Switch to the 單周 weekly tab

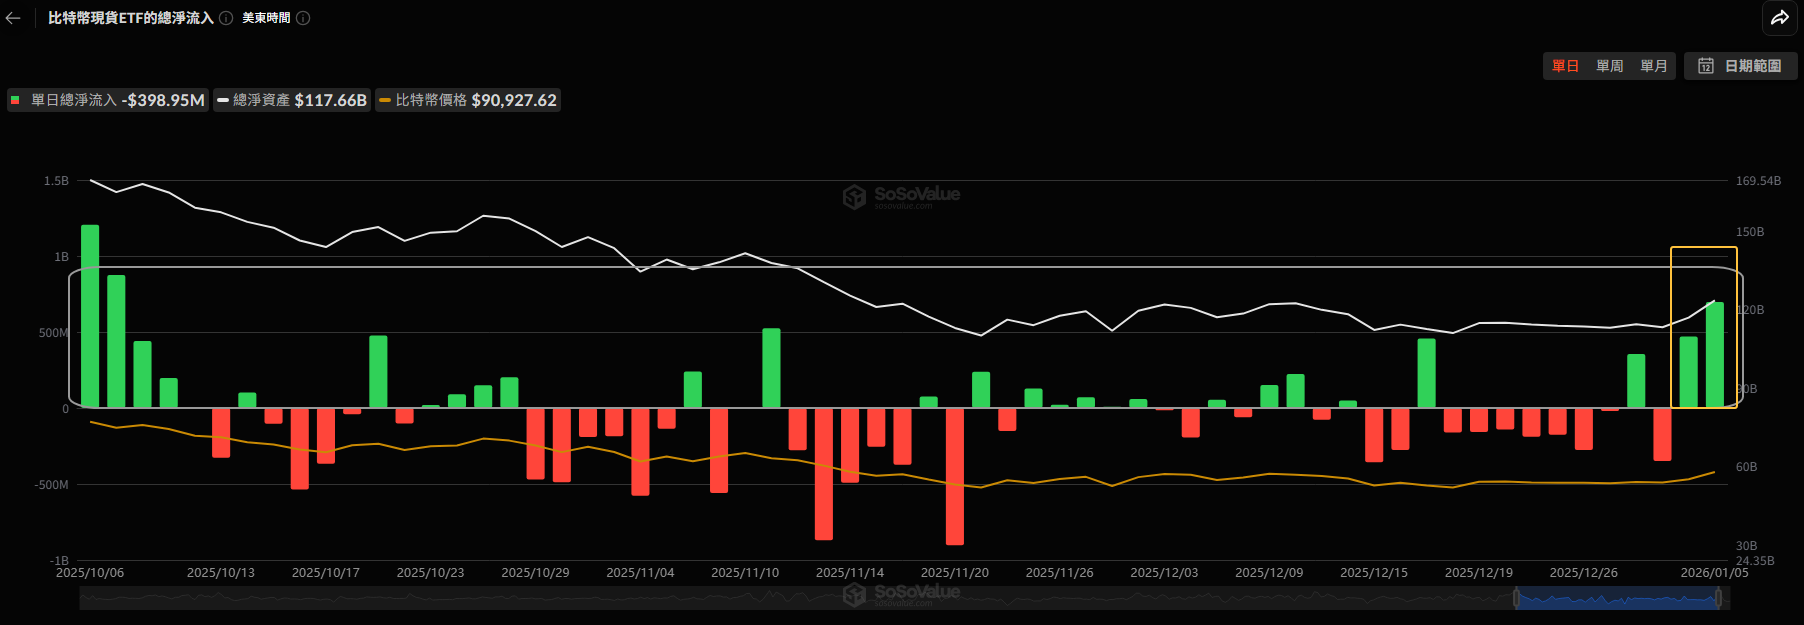tap(1609, 66)
